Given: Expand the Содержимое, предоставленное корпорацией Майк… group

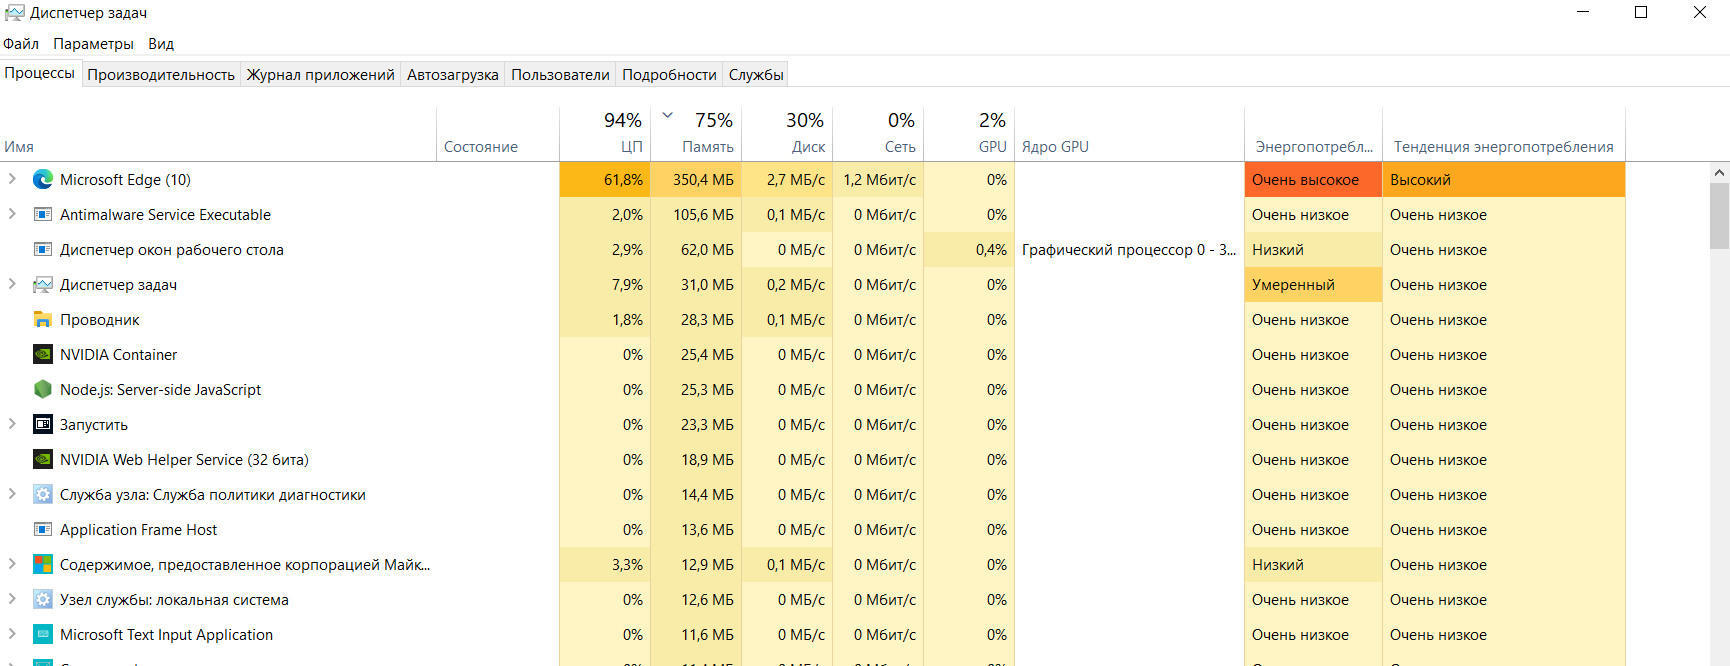Looking at the screenshot, I should point(12,564).
